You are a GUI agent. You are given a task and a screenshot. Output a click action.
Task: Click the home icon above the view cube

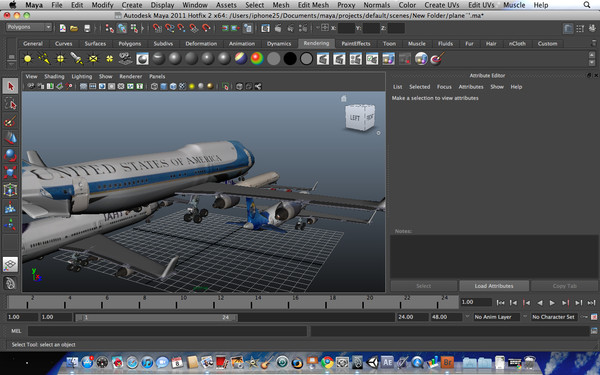pos(344,99)
